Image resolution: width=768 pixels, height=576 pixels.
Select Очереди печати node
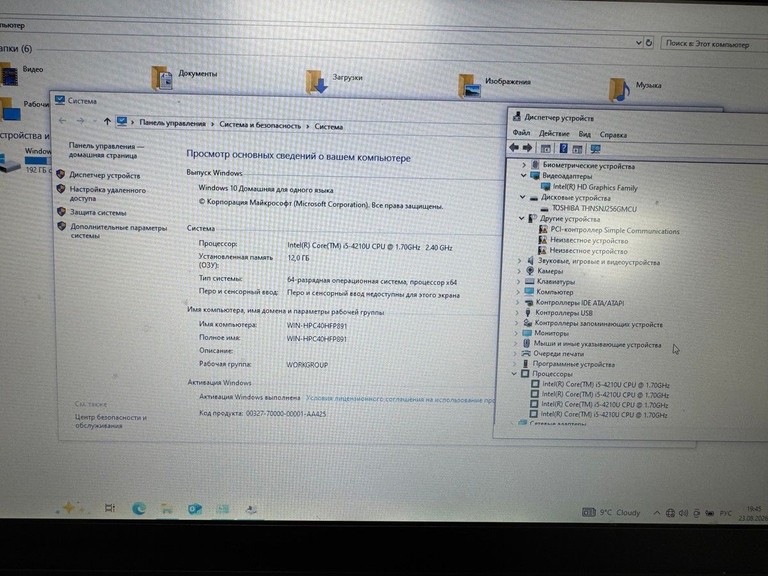point(558,353)
